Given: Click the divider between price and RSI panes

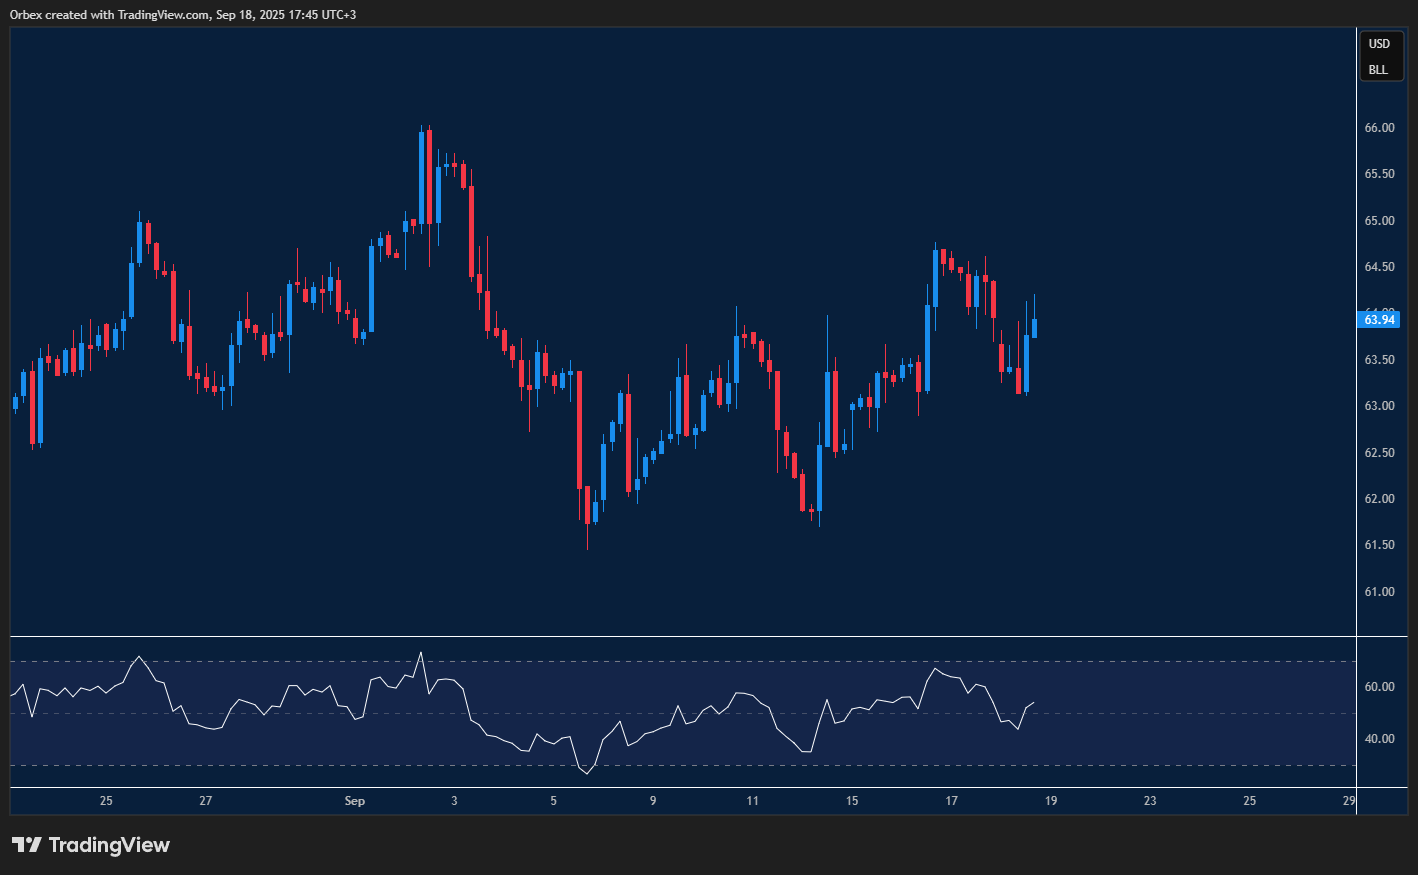Looking at the screenshot, I should (x=683, y=636).
